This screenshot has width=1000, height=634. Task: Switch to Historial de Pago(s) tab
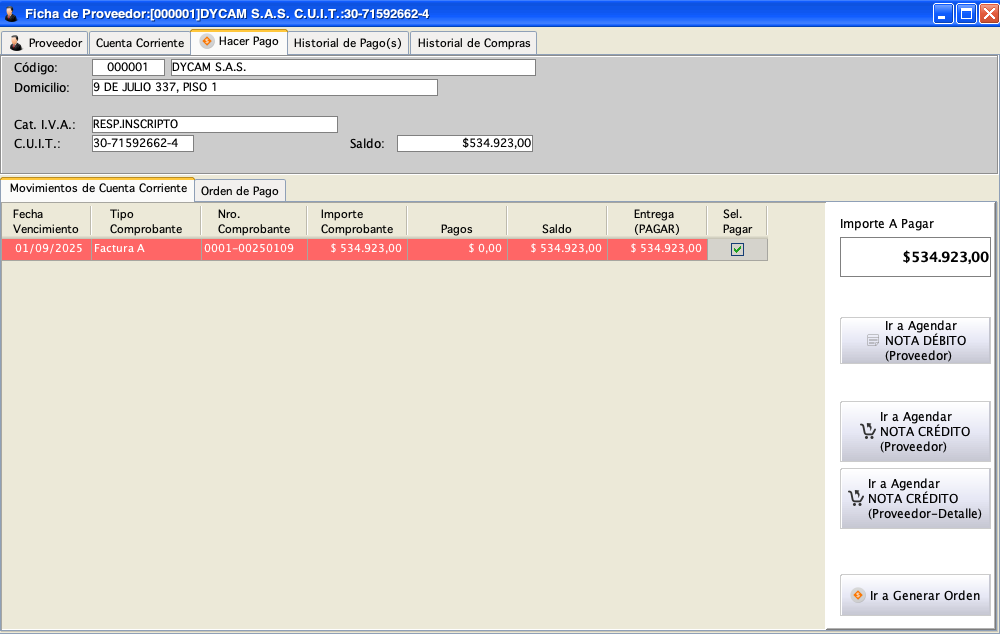point(347,43)
